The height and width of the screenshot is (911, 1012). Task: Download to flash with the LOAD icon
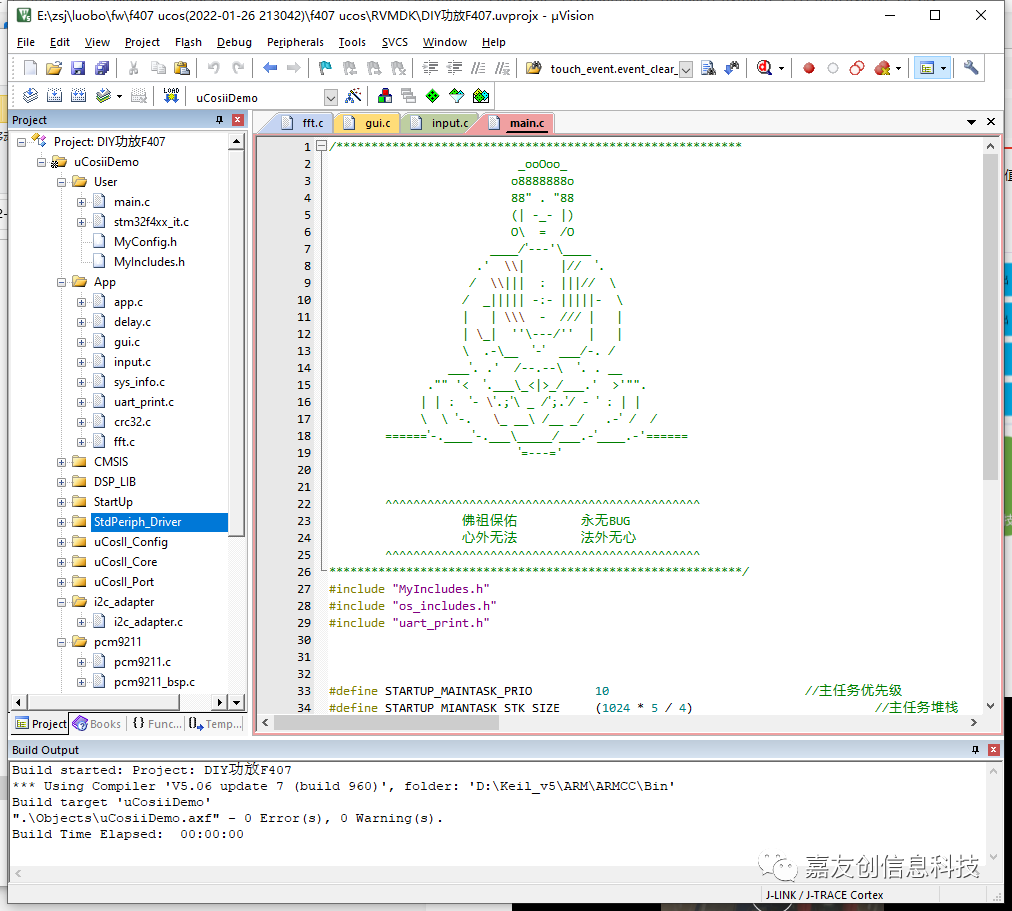(x=171, y=96)
